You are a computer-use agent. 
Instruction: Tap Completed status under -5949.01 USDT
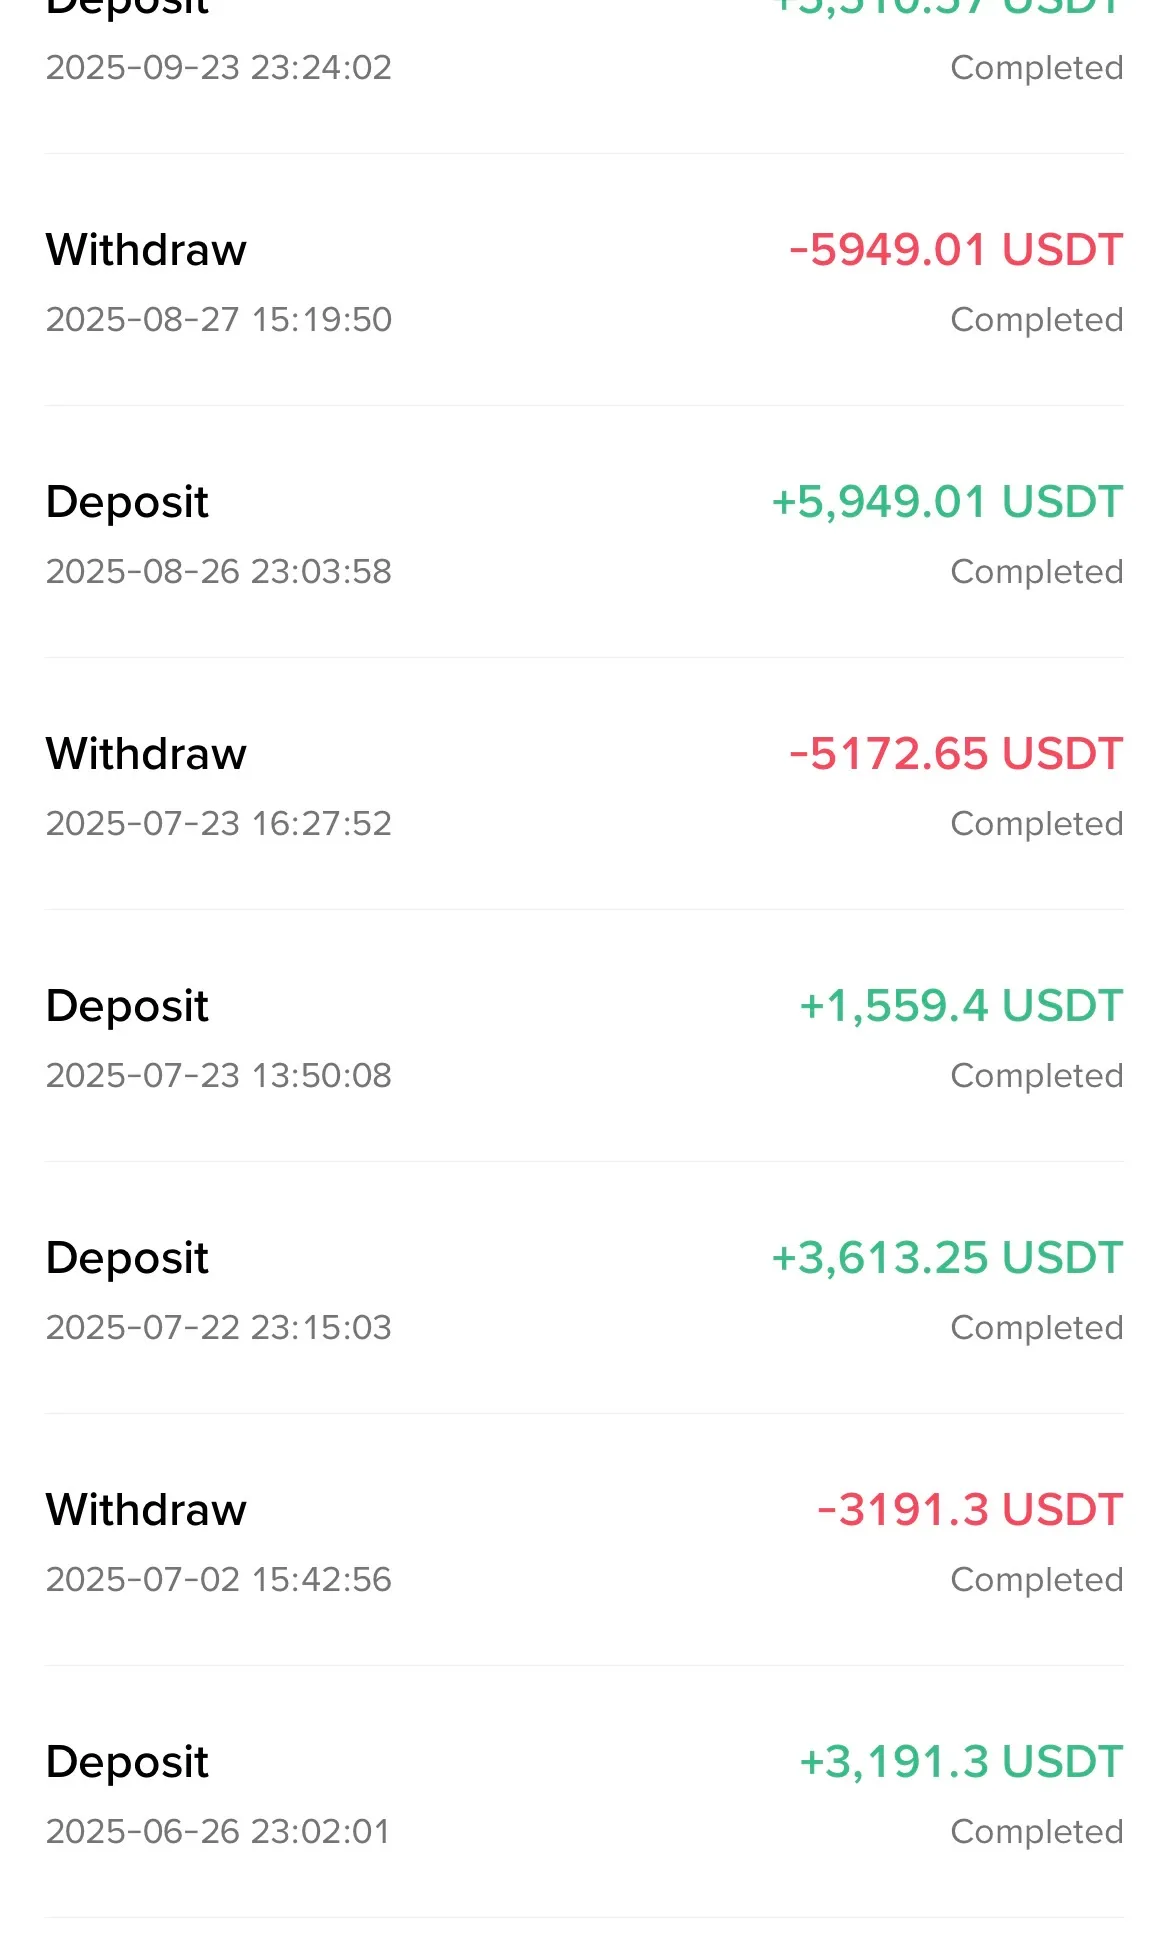[1037, 321]
